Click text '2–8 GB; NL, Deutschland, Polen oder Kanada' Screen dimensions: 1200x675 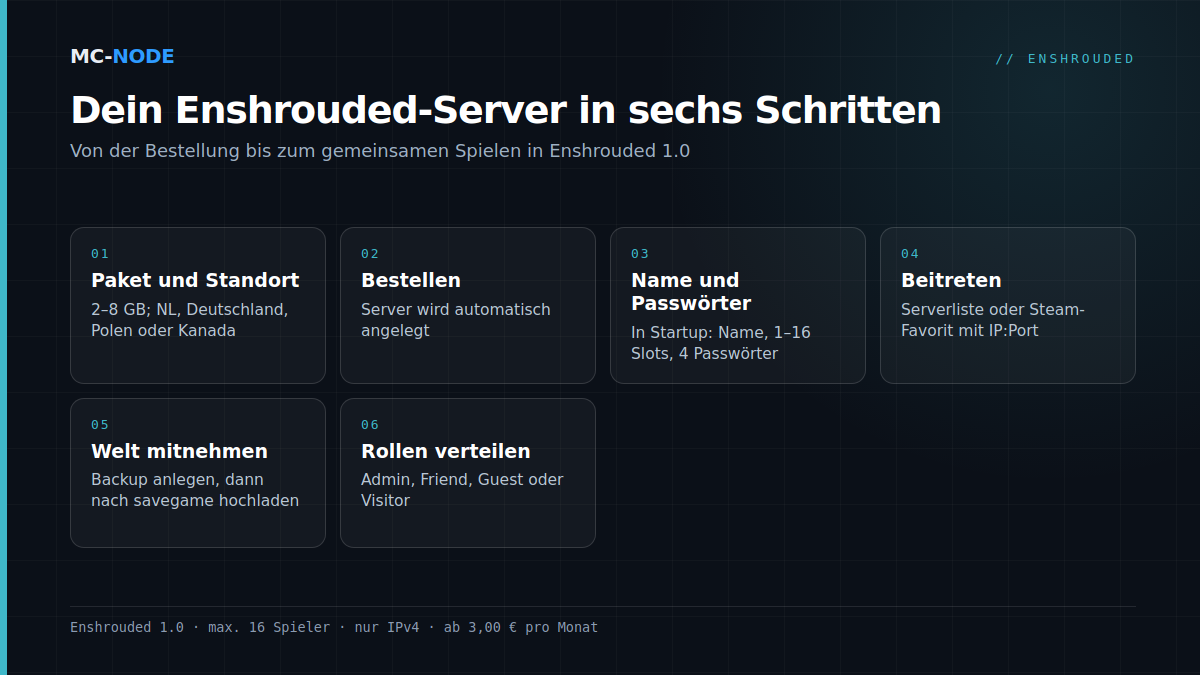[190, 320]
